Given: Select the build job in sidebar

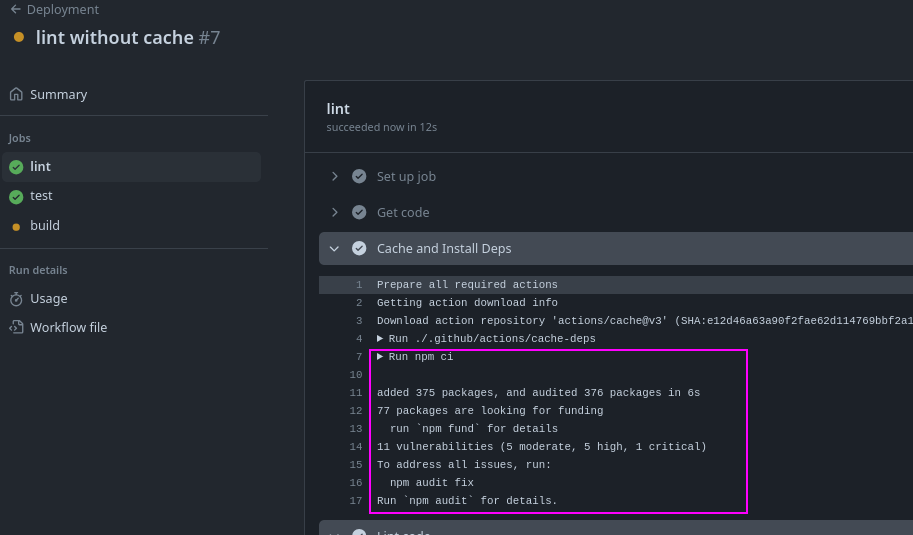Looking at the screenshot, I should click(x=45, y=226).
